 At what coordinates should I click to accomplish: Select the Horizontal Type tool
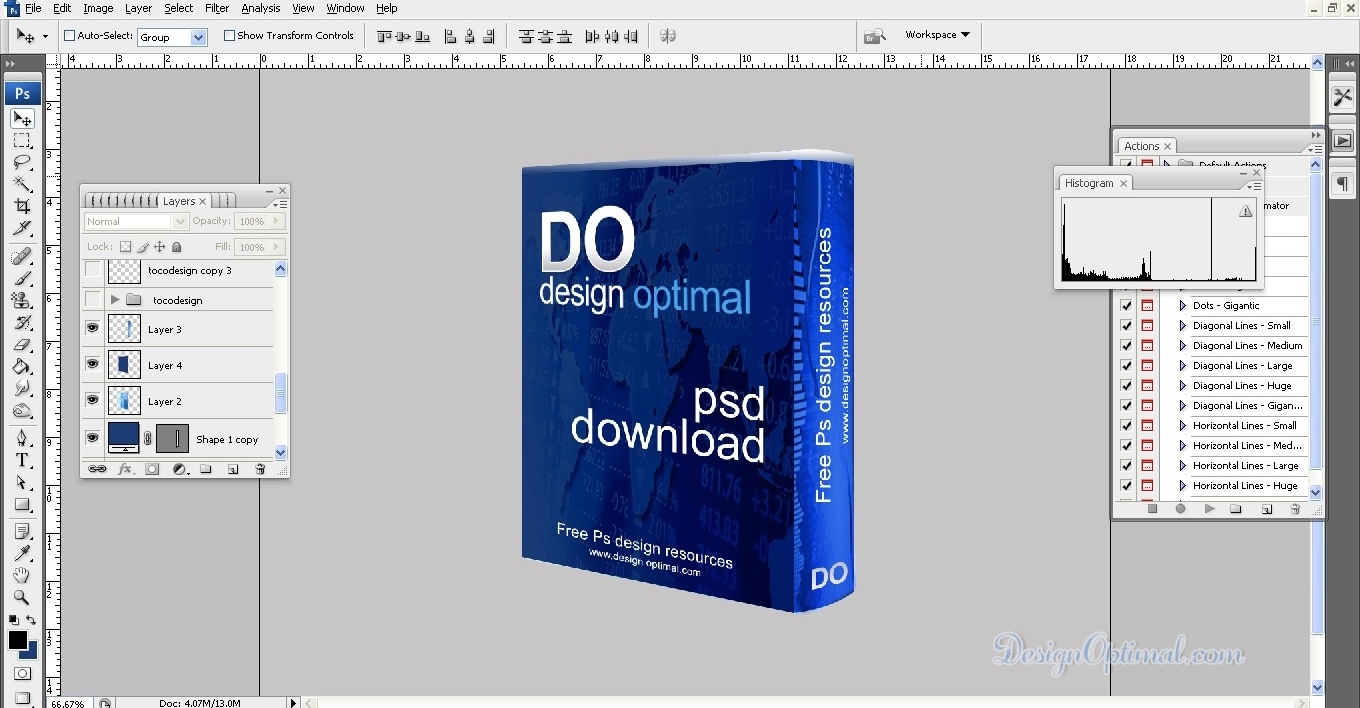pos(22,460)
